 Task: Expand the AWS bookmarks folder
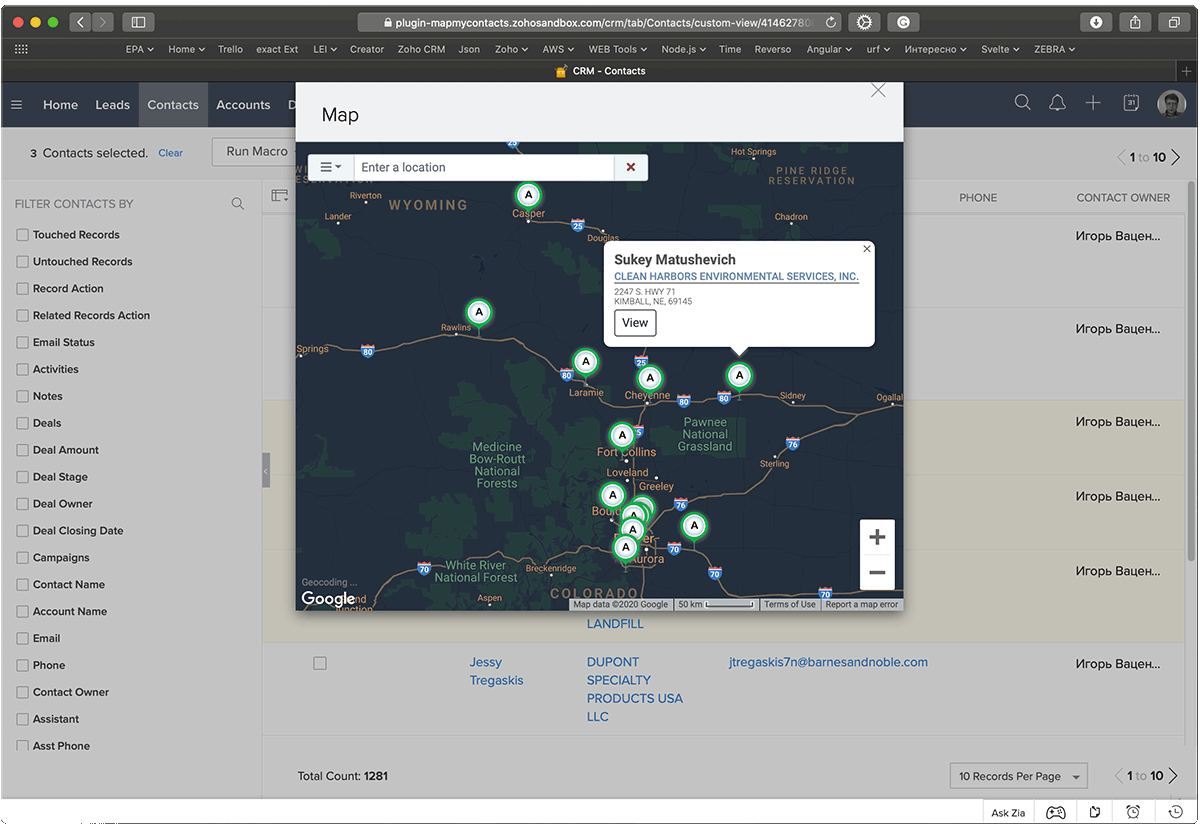click(557, 49)
